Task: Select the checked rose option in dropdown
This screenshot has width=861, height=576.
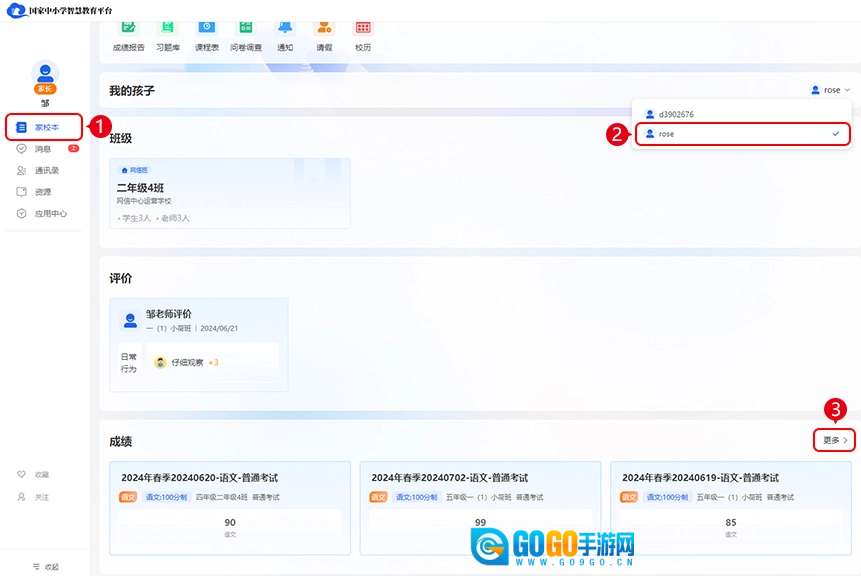Action: coord(742,133)
